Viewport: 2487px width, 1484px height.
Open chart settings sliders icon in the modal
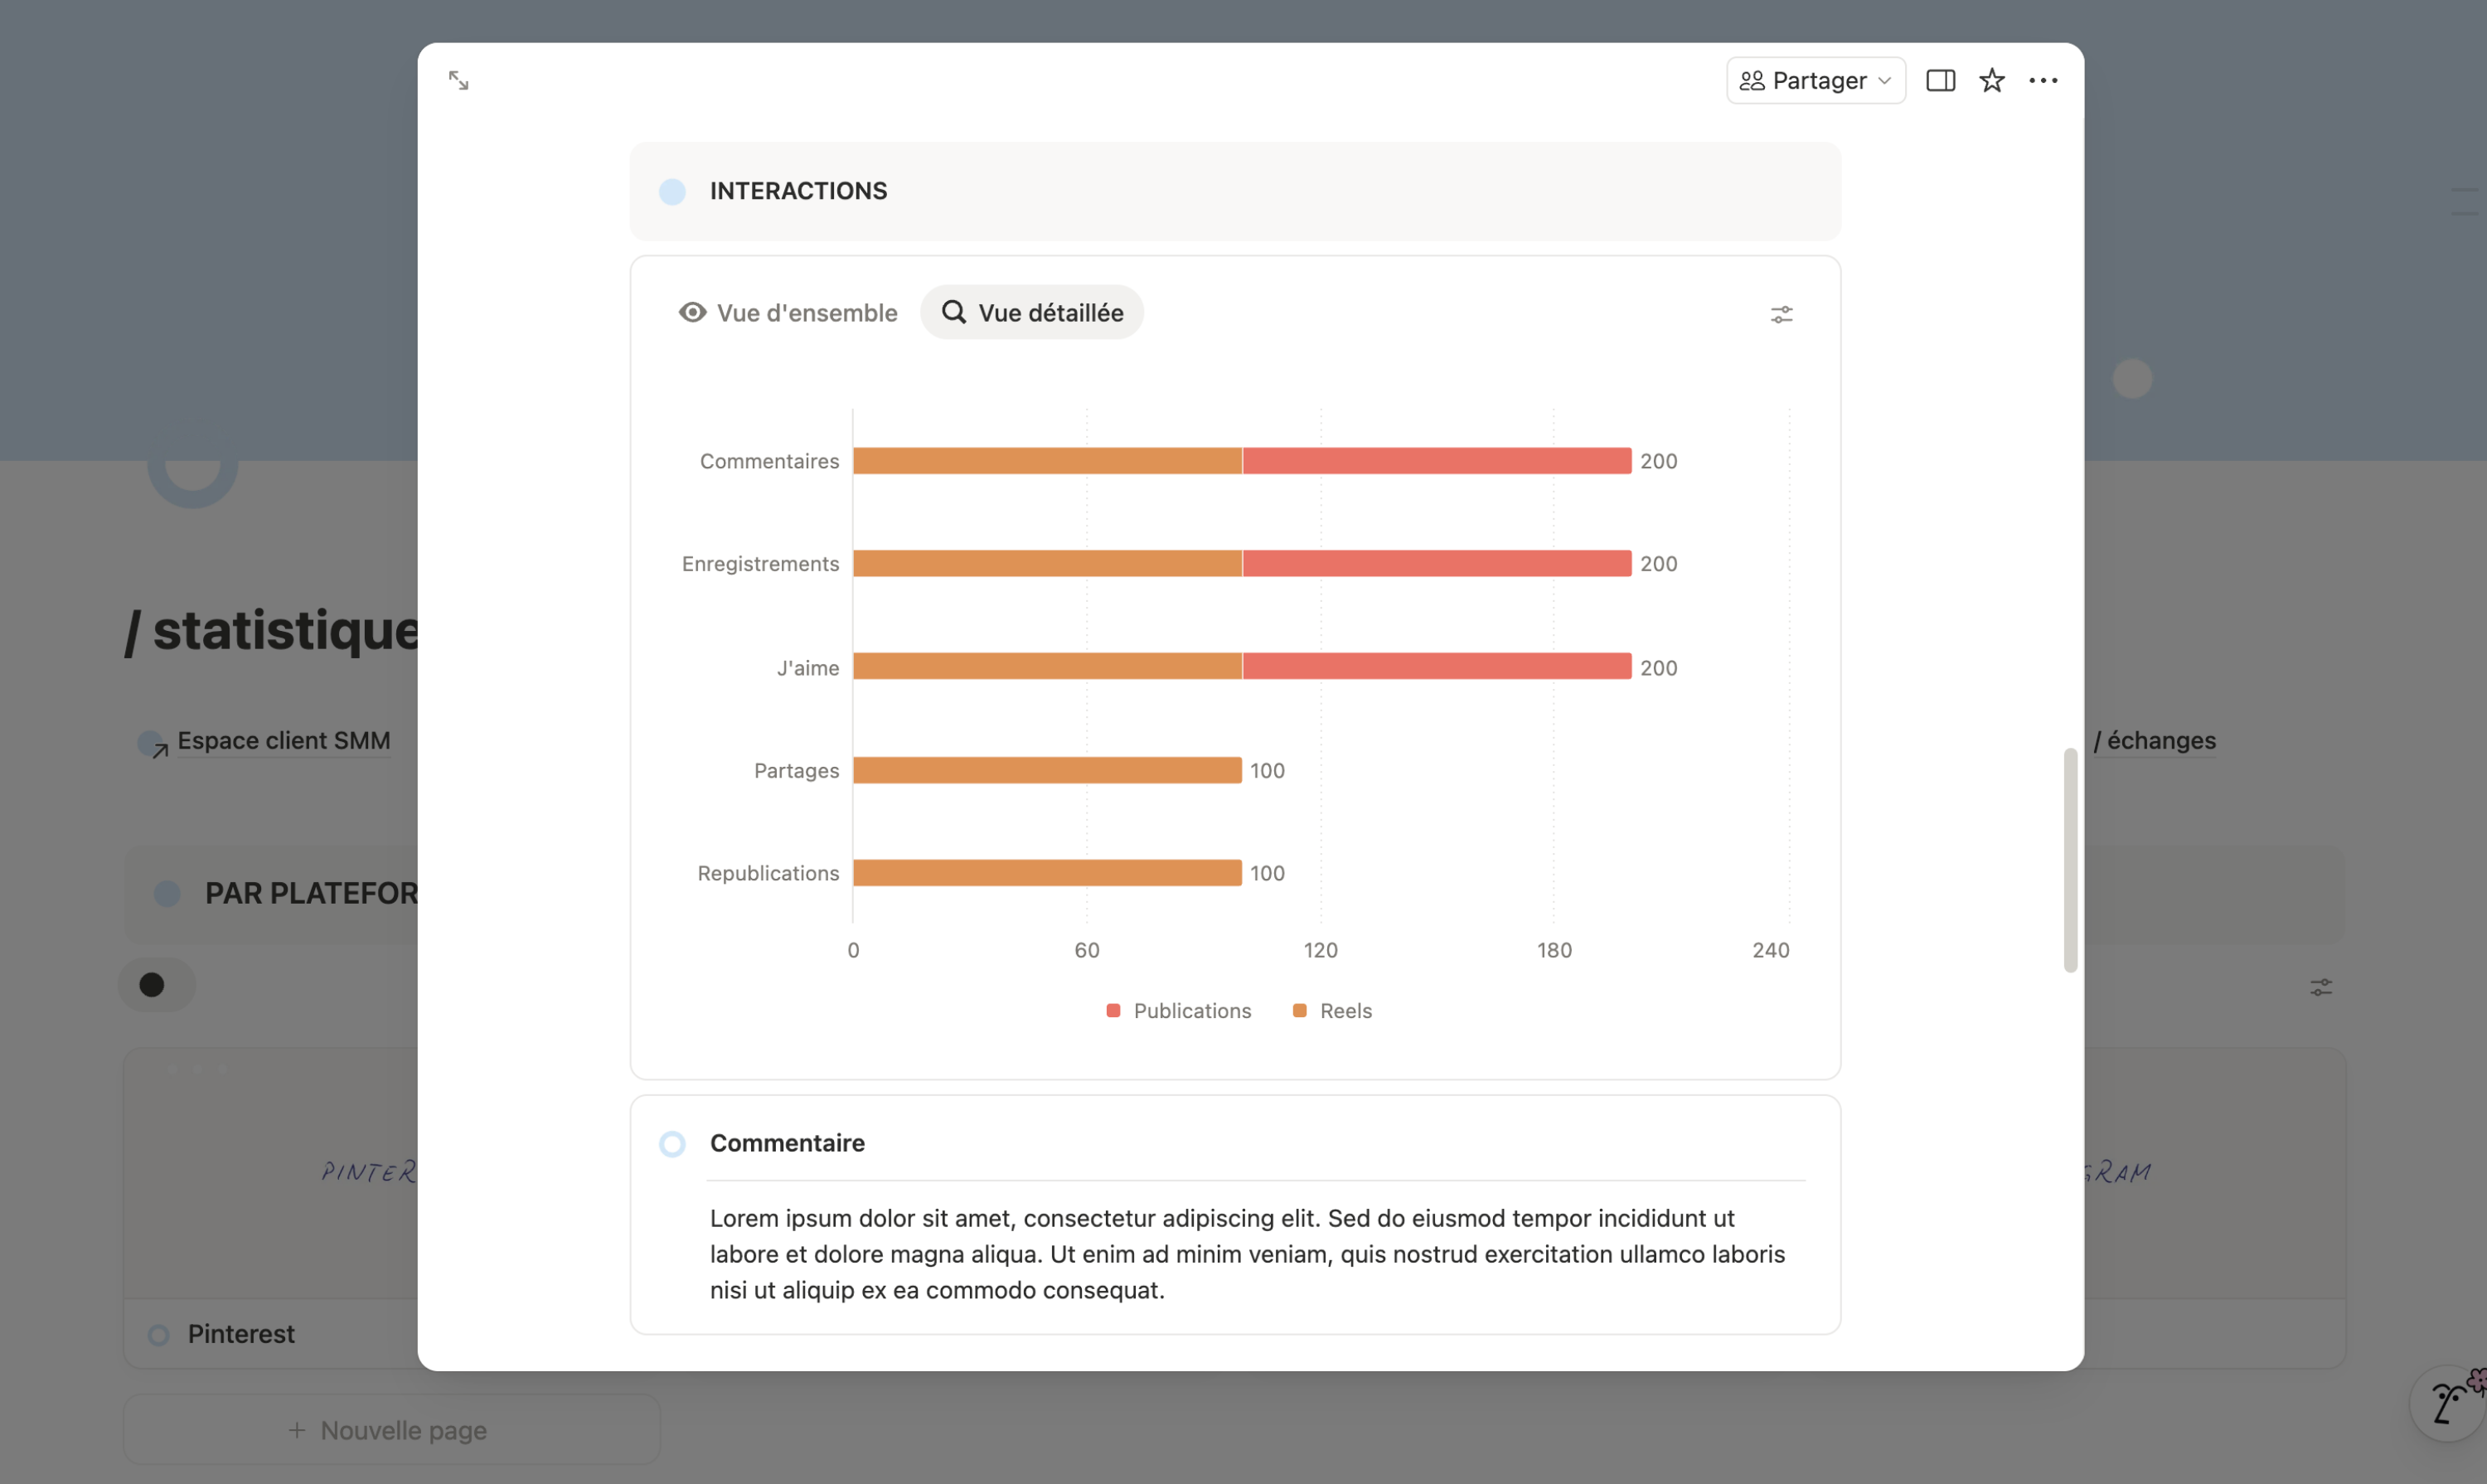point(1781,315)
